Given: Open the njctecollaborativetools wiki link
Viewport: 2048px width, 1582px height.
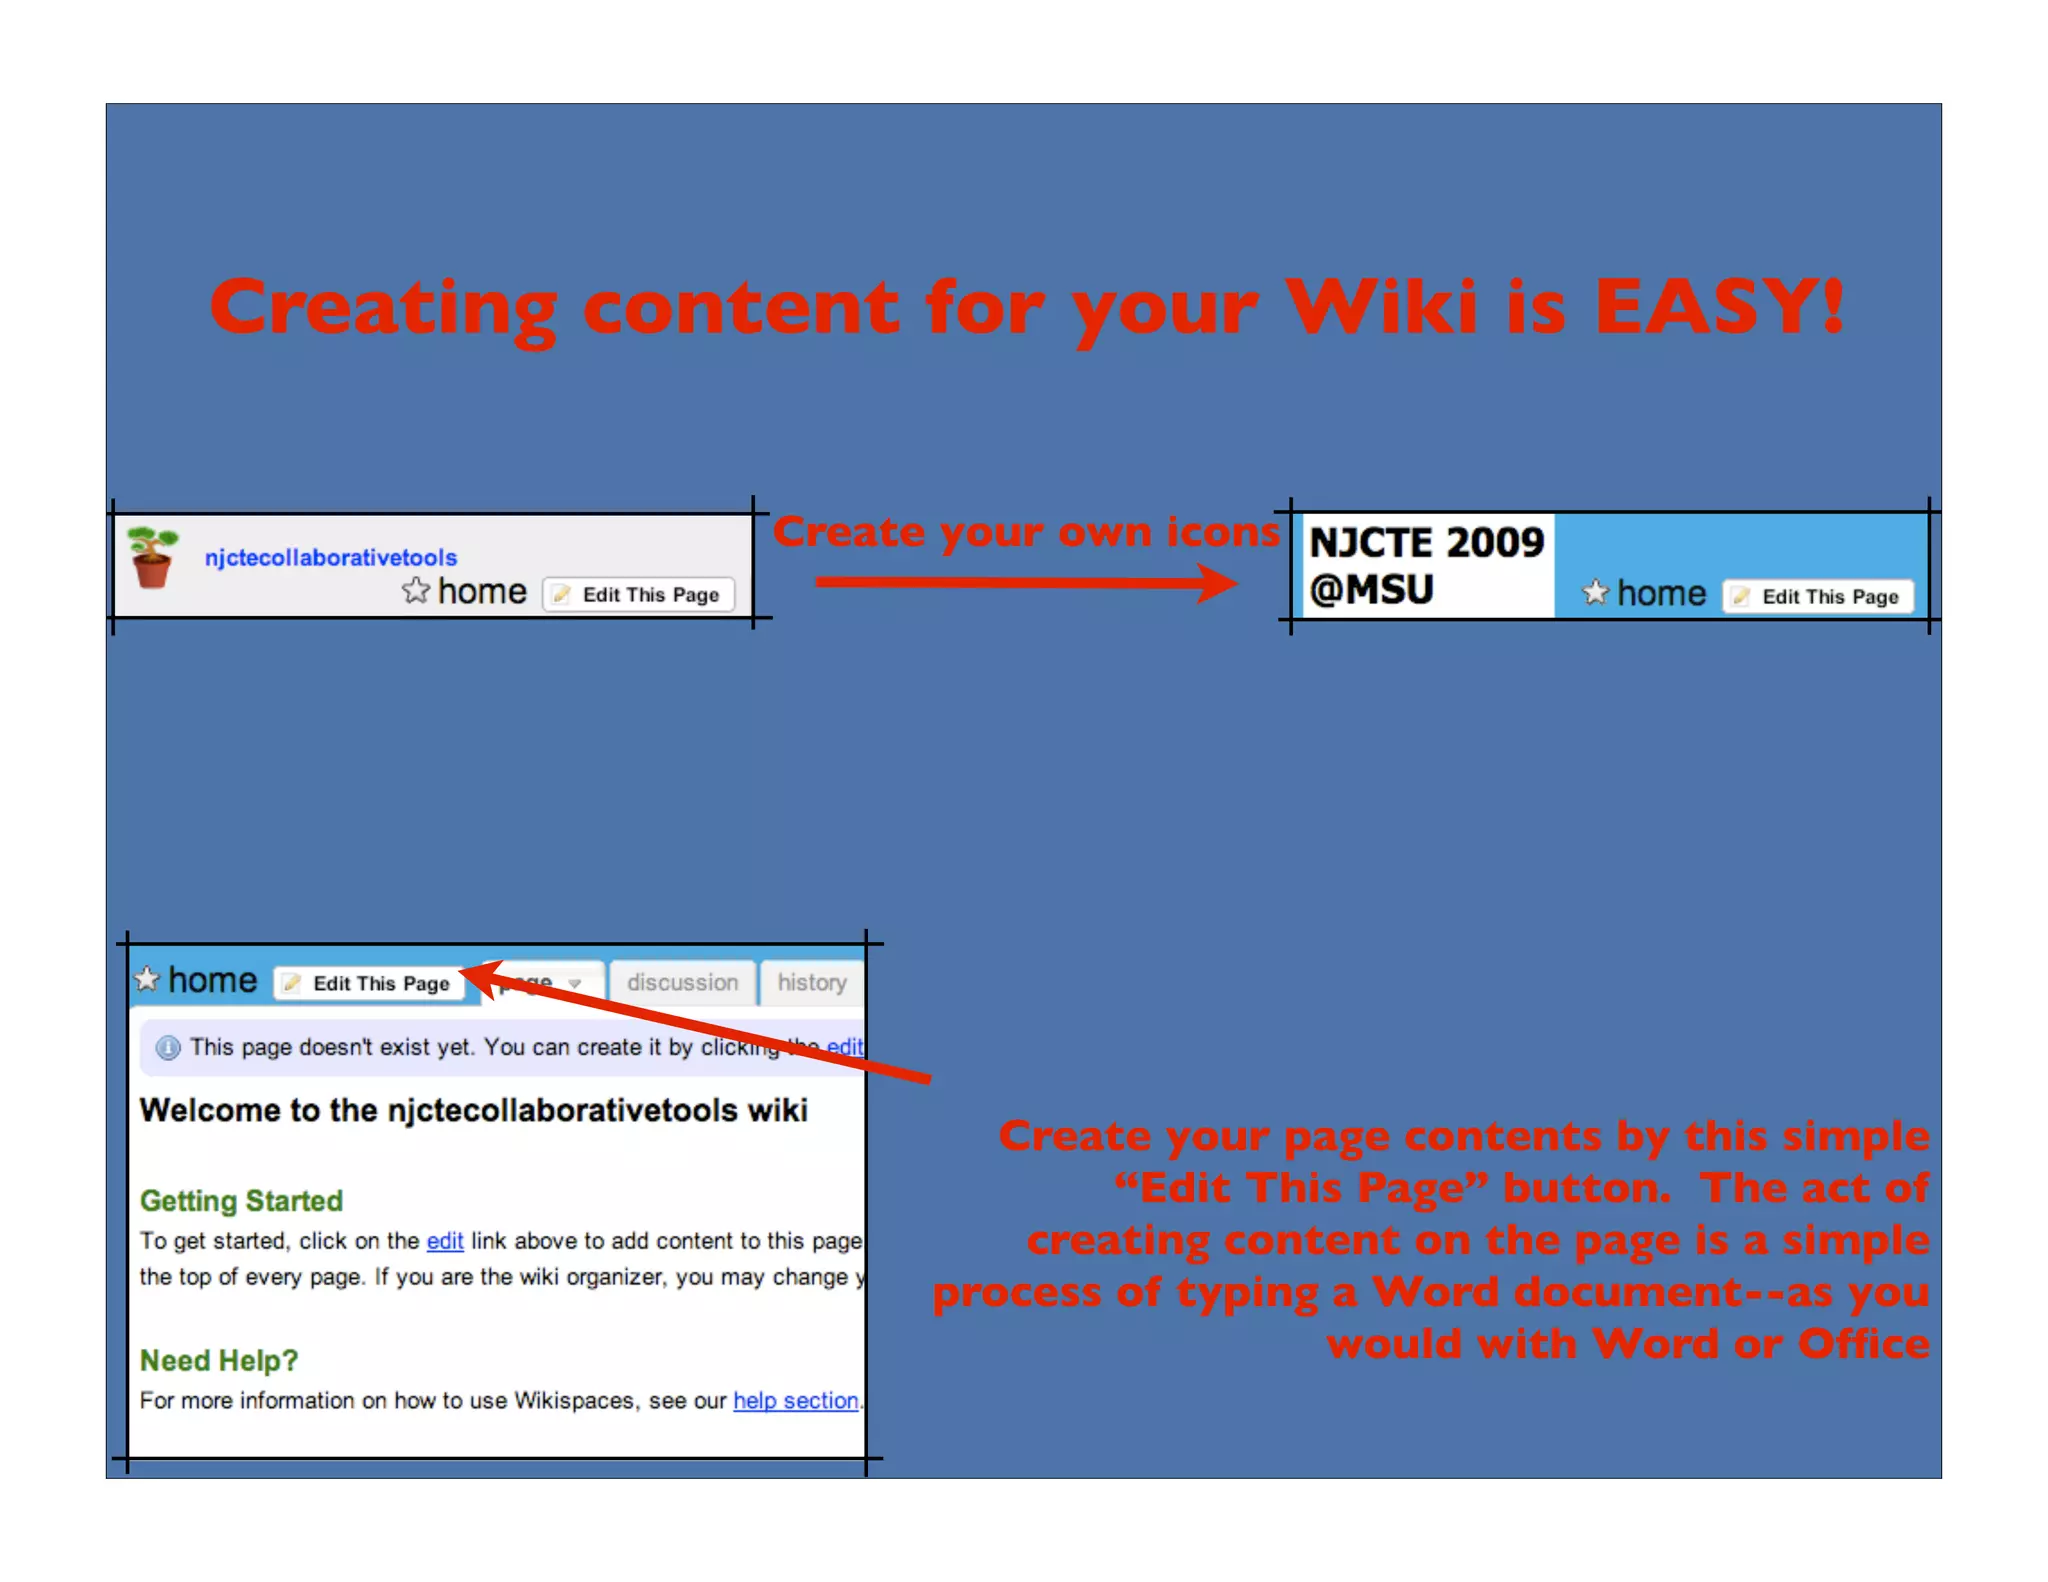Looking at the screenshot, I should coord(330,557).
